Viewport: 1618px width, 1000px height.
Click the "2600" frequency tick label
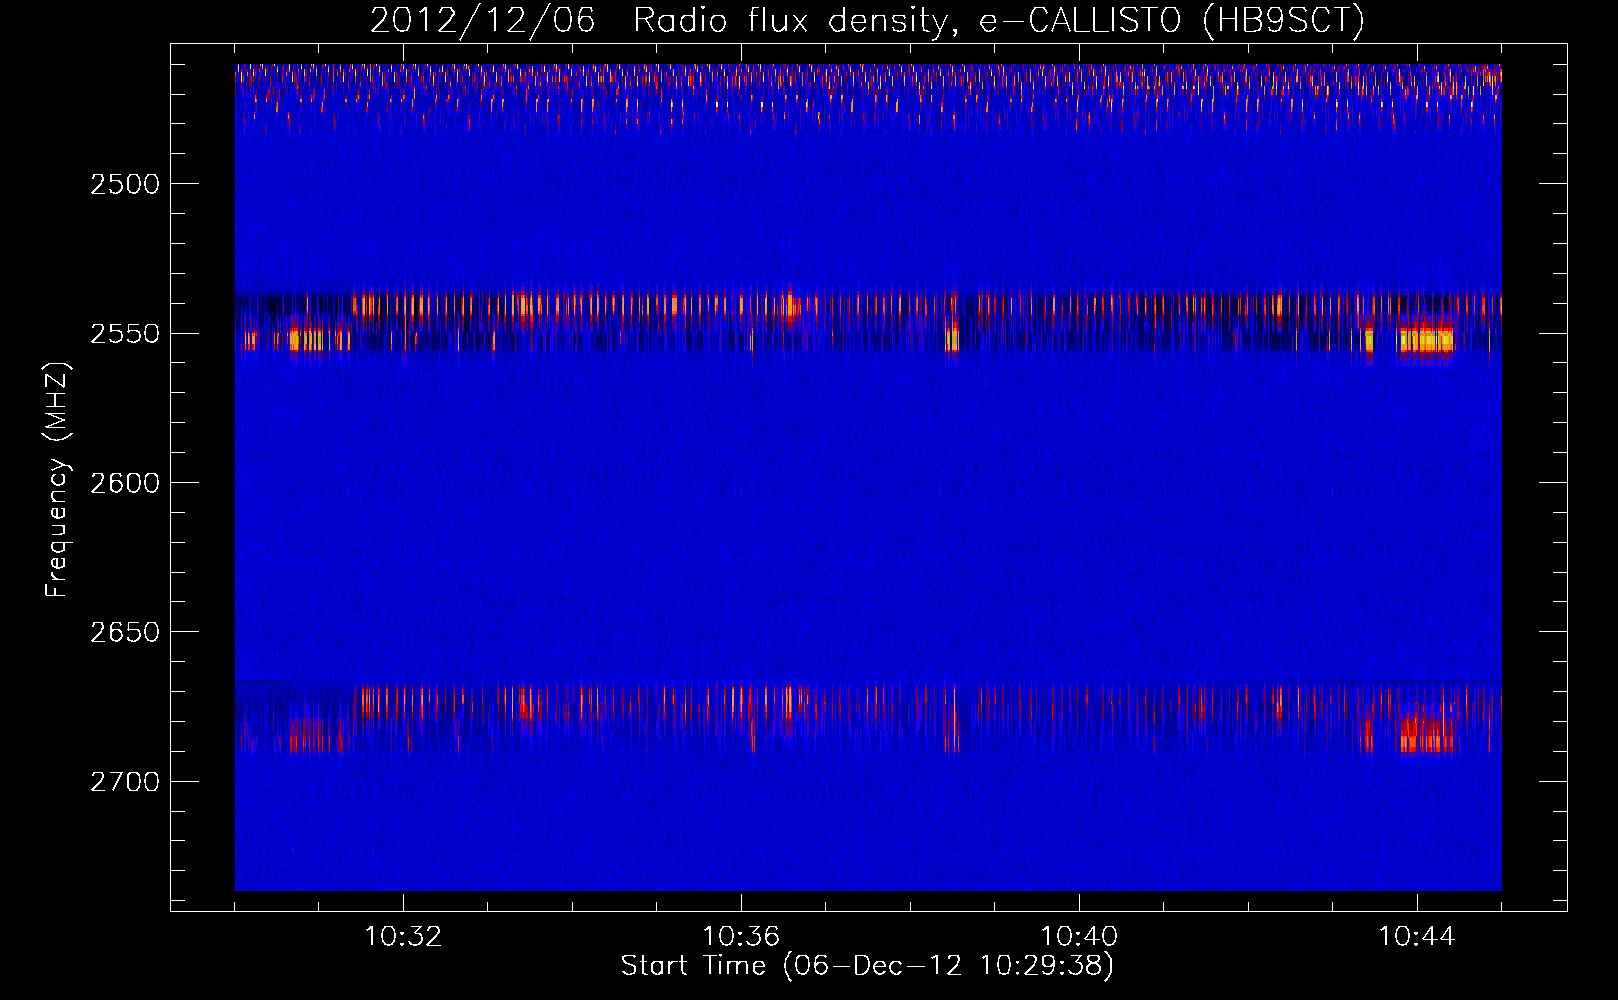pos(125,483)
